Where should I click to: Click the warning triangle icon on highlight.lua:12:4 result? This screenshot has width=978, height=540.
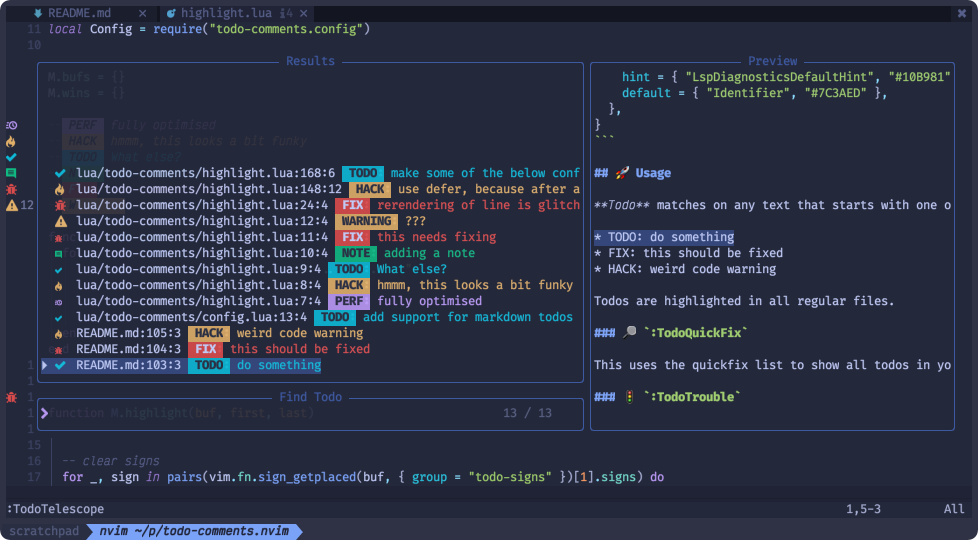61,221
